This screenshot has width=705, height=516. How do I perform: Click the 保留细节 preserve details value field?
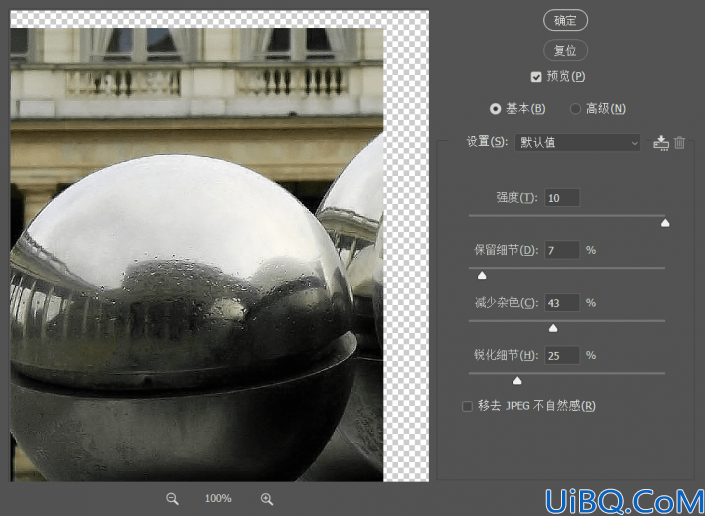[x=562, y=250]
